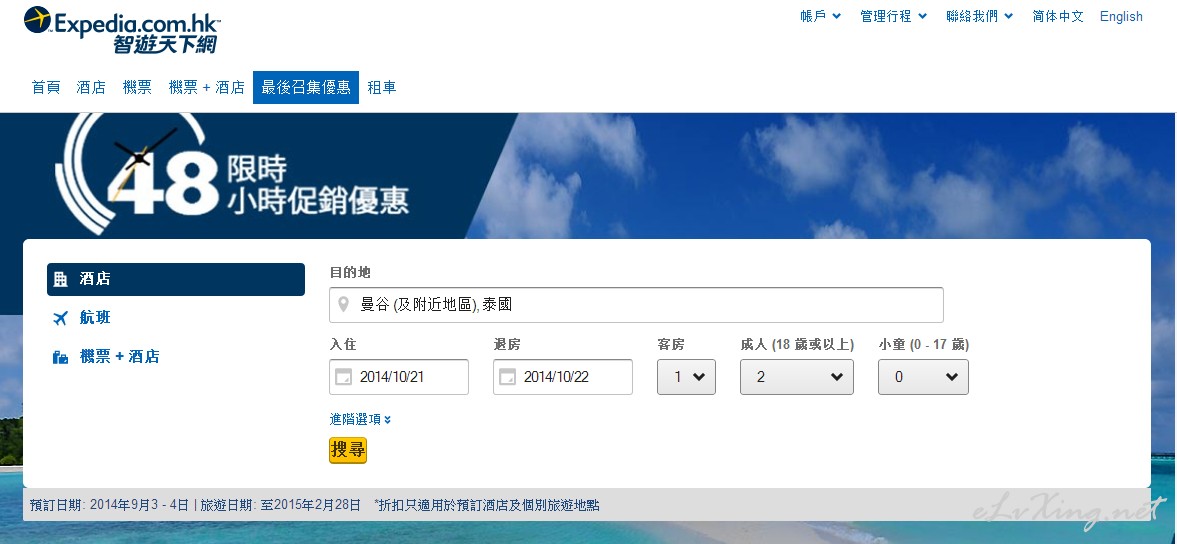Expand the 聯絡我們 dropdown
The width and height of the screenshot is (1177, 544).
(x=980, y=16)
